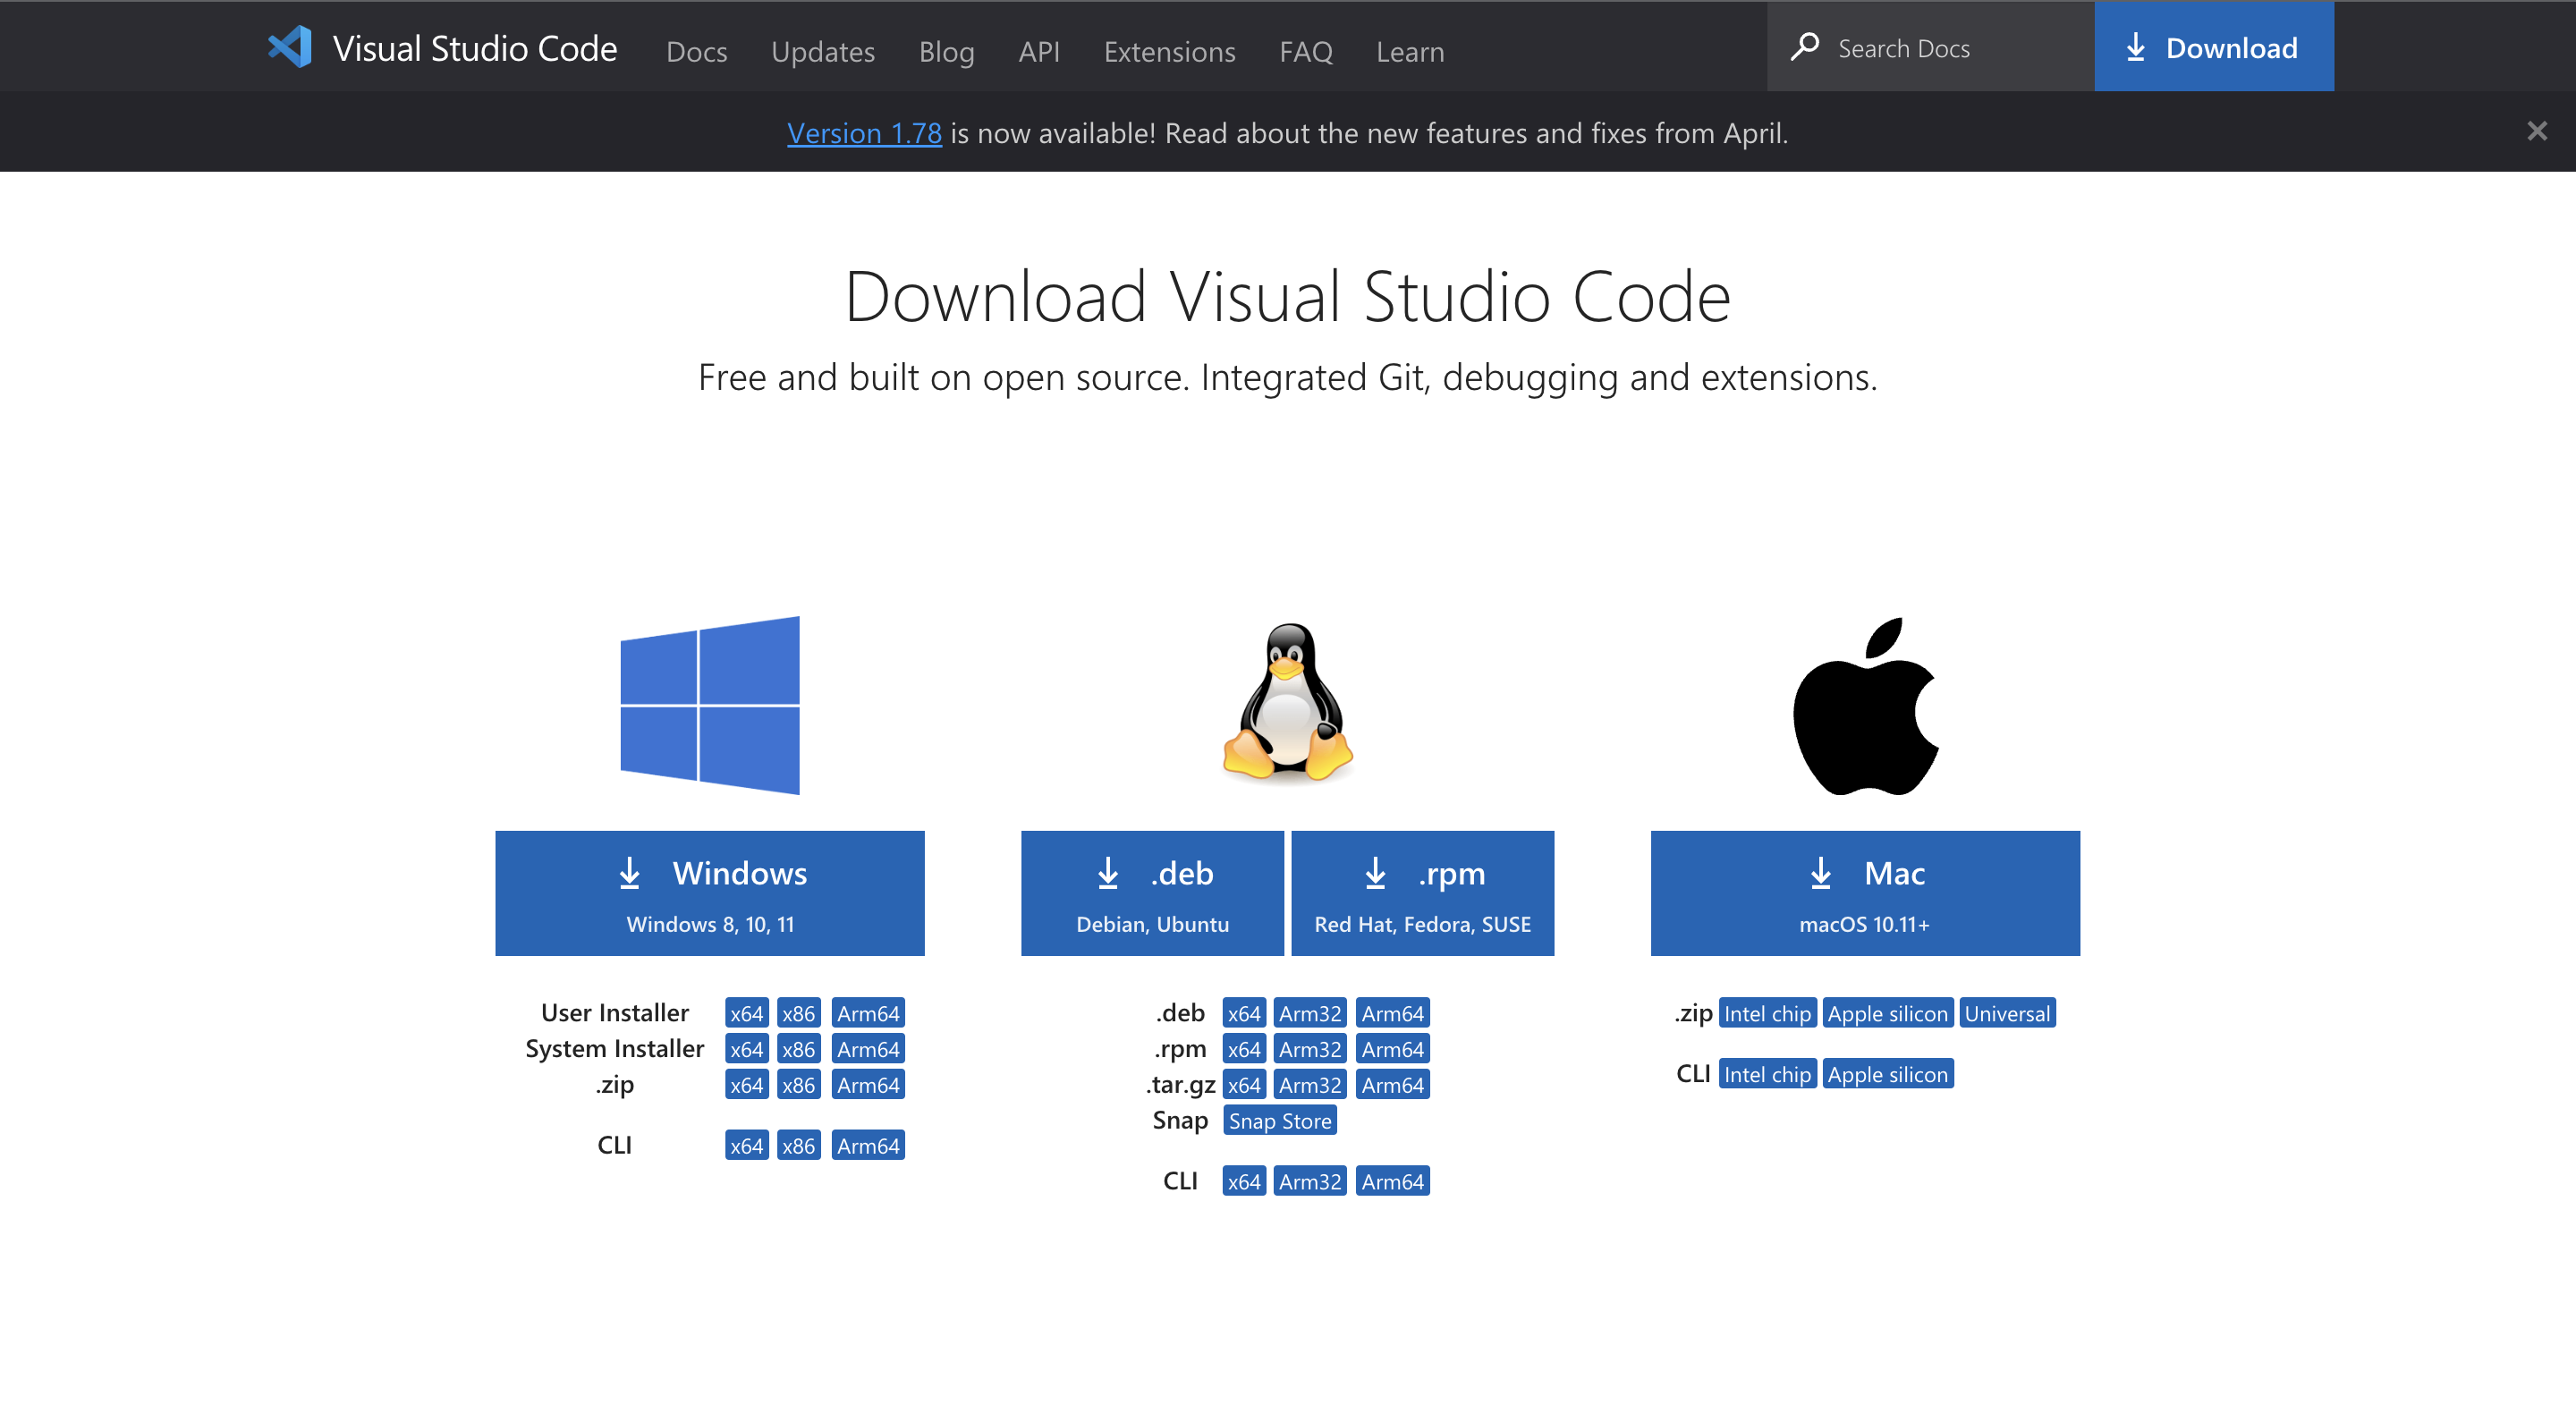
Task: Download Linux .rpm Arm32 package
Action: coord(1310,1049)
